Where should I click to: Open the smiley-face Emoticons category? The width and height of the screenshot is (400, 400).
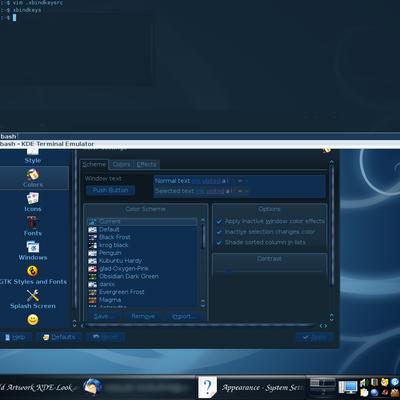pos(33,320)
